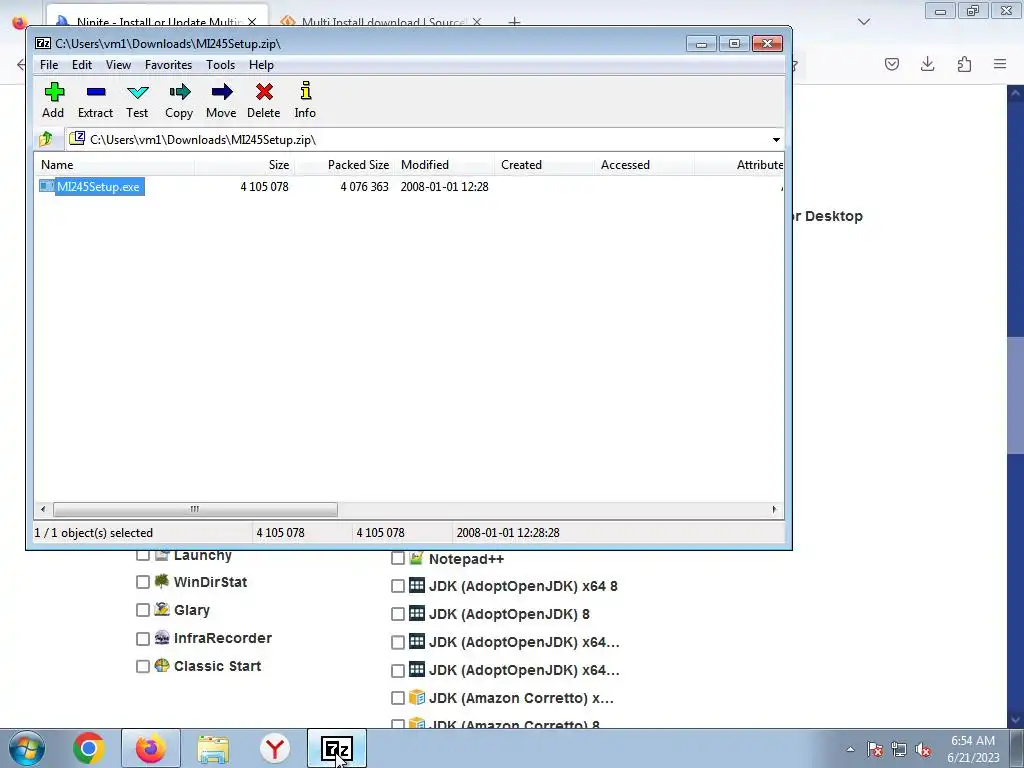Extract the archive with the Extract icon
This screenshot has height=768, width=1024.
pos(95,92)
